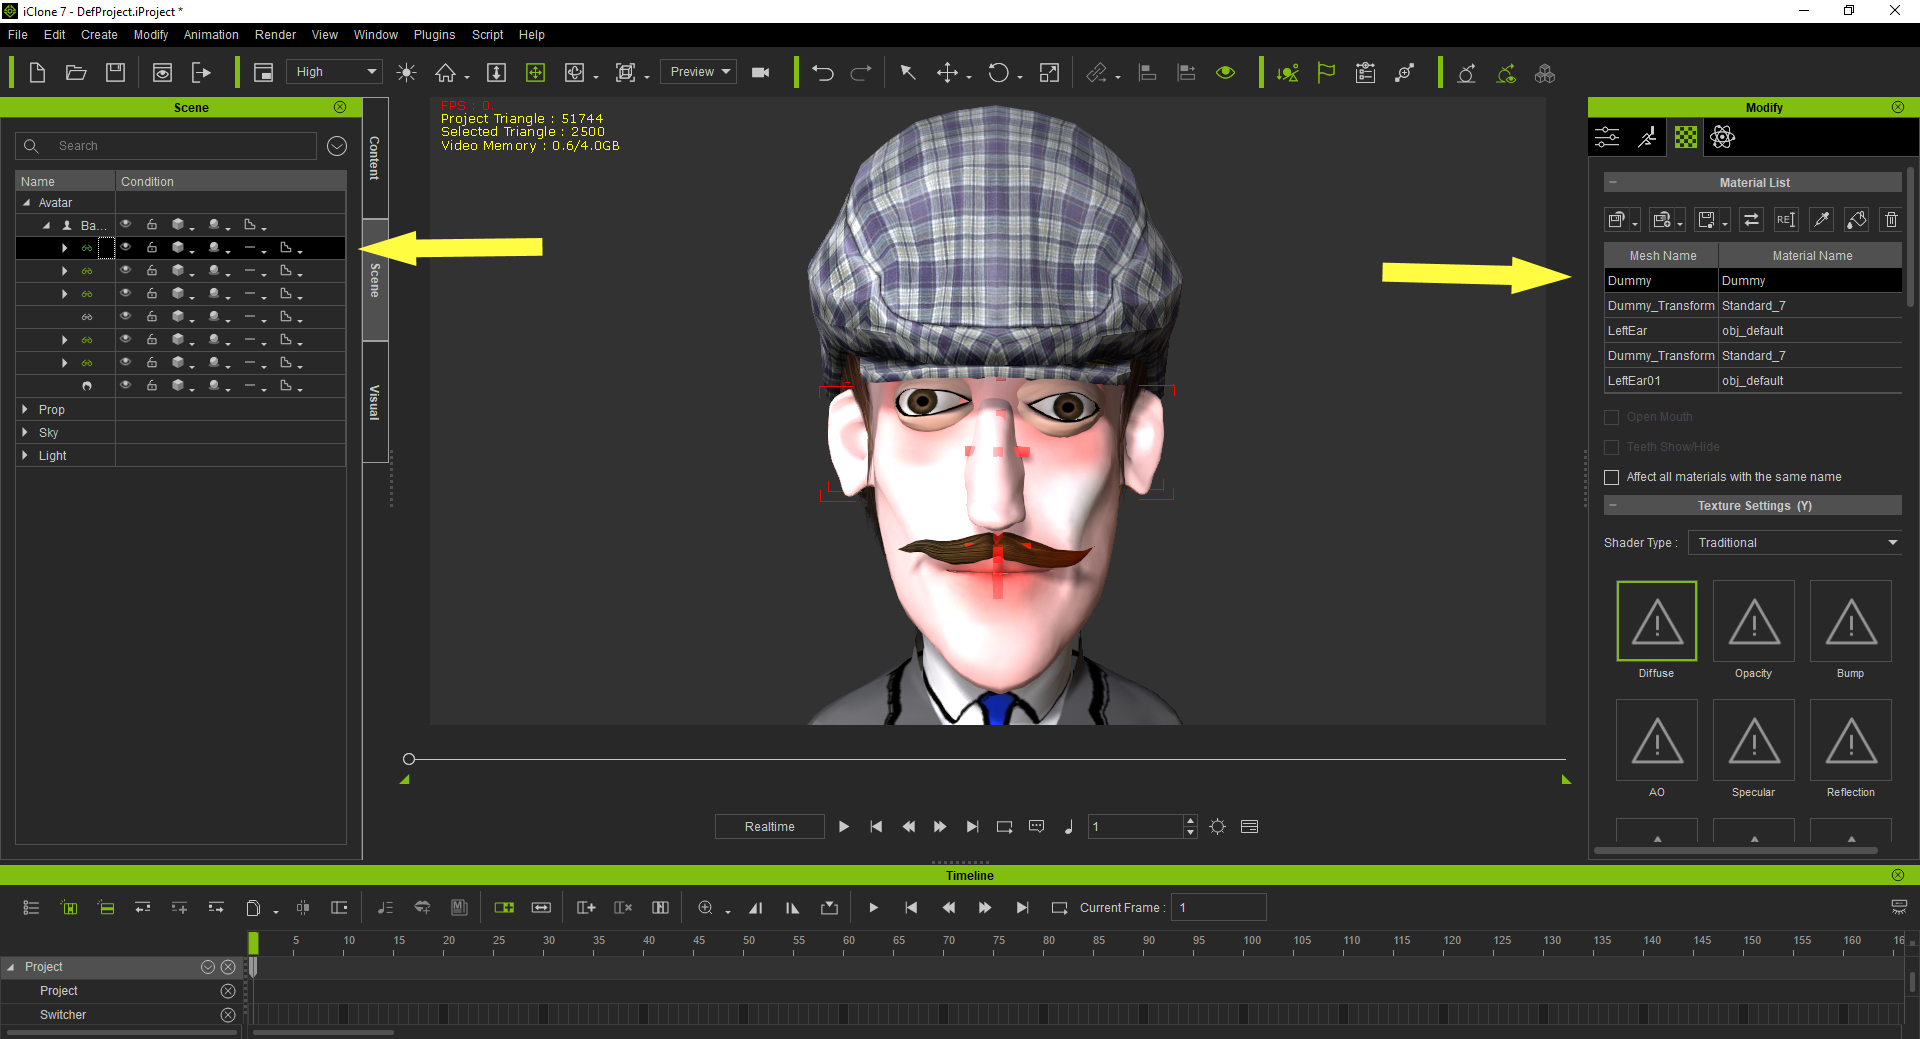The image size is (1920, 1039).
Task: Click the Scene Search field
Action: point(166,146)
